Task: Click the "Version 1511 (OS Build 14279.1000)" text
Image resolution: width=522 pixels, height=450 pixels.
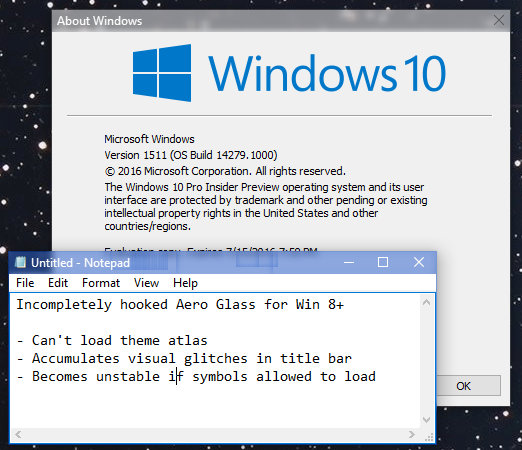Action: coord(191,155)
